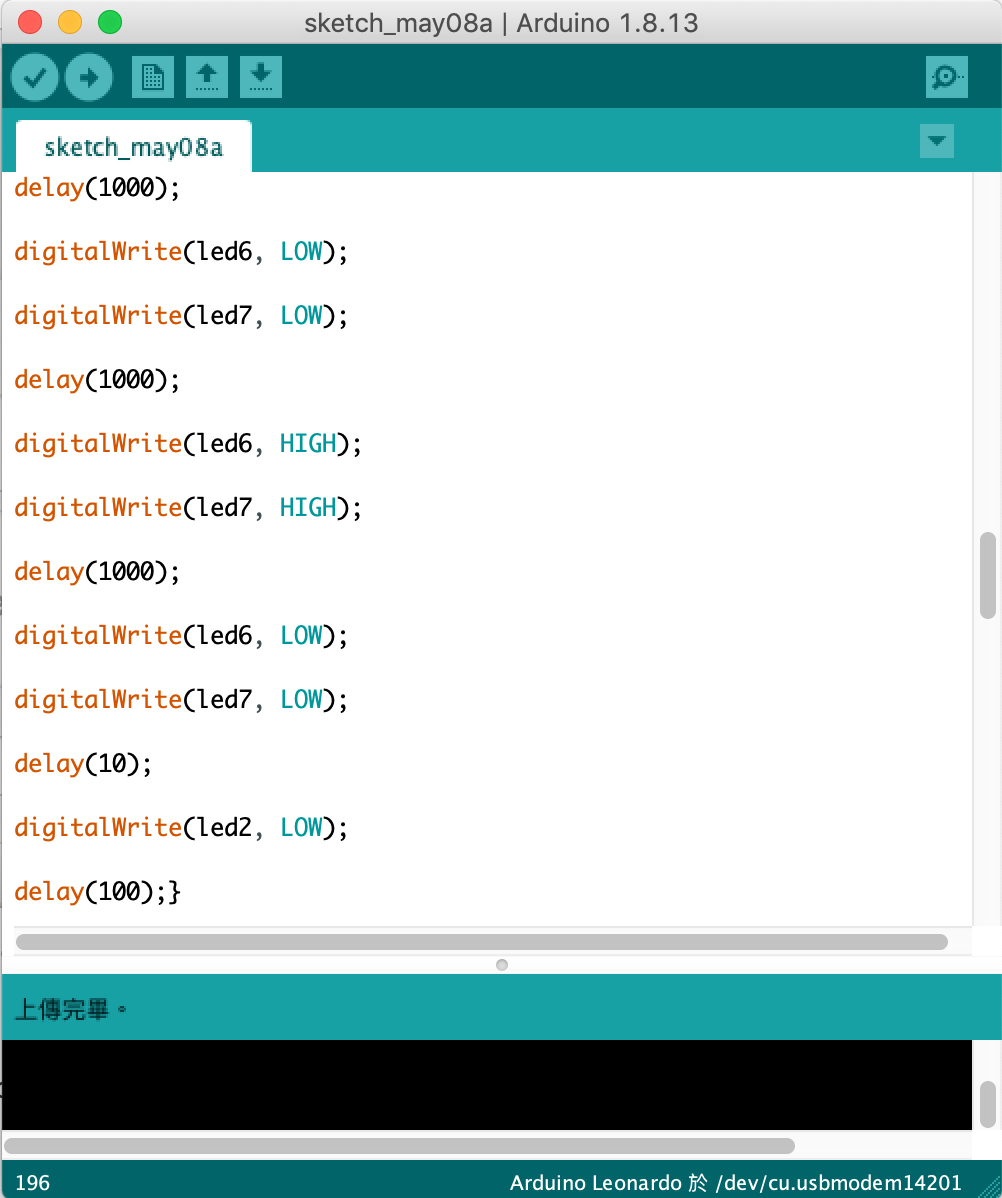Place cursor in the delay(1000) code line
Viewport: 1002px width, 1198px height.
click(95, 187)
